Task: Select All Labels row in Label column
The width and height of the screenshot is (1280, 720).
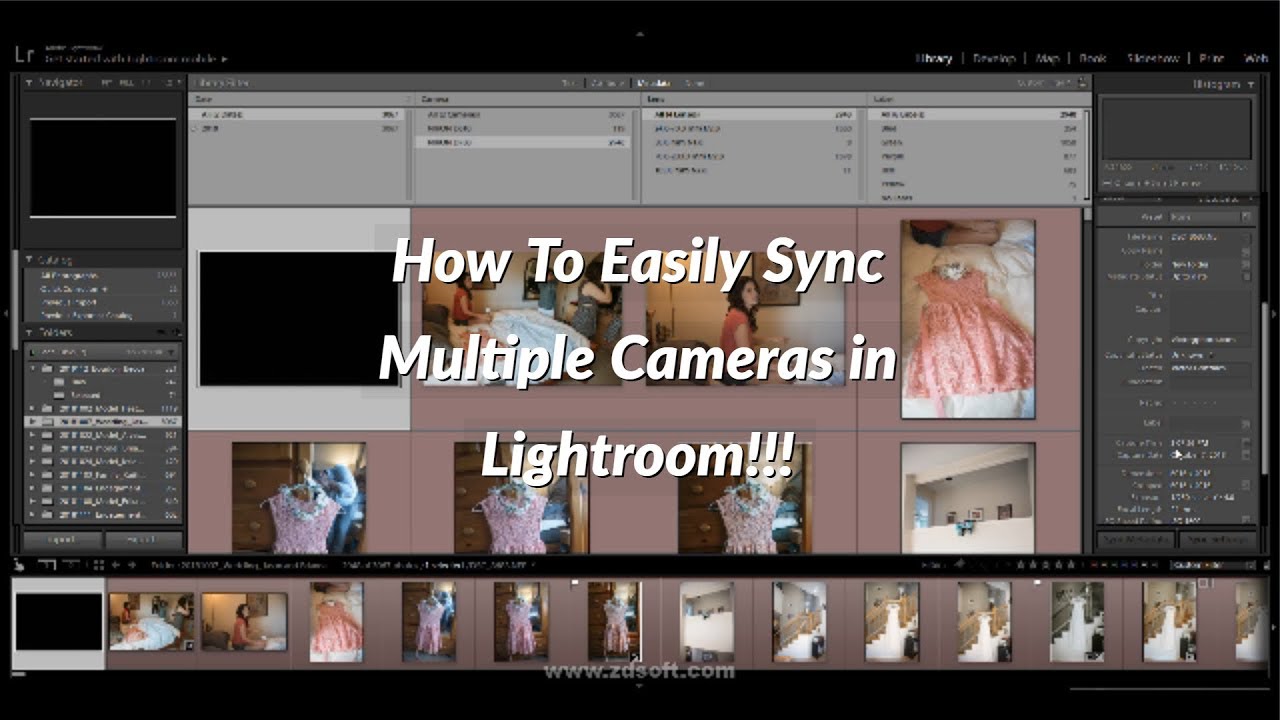Action: 973,115
